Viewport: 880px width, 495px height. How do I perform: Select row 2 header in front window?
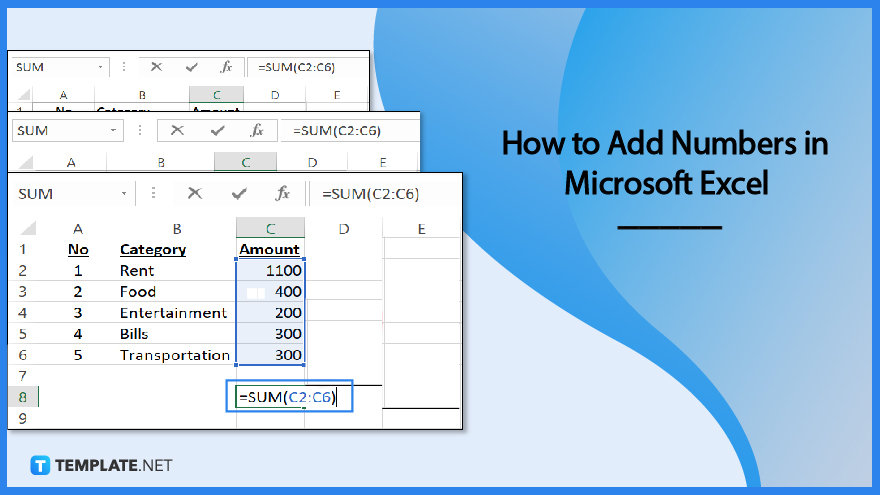tap(22, 271)
